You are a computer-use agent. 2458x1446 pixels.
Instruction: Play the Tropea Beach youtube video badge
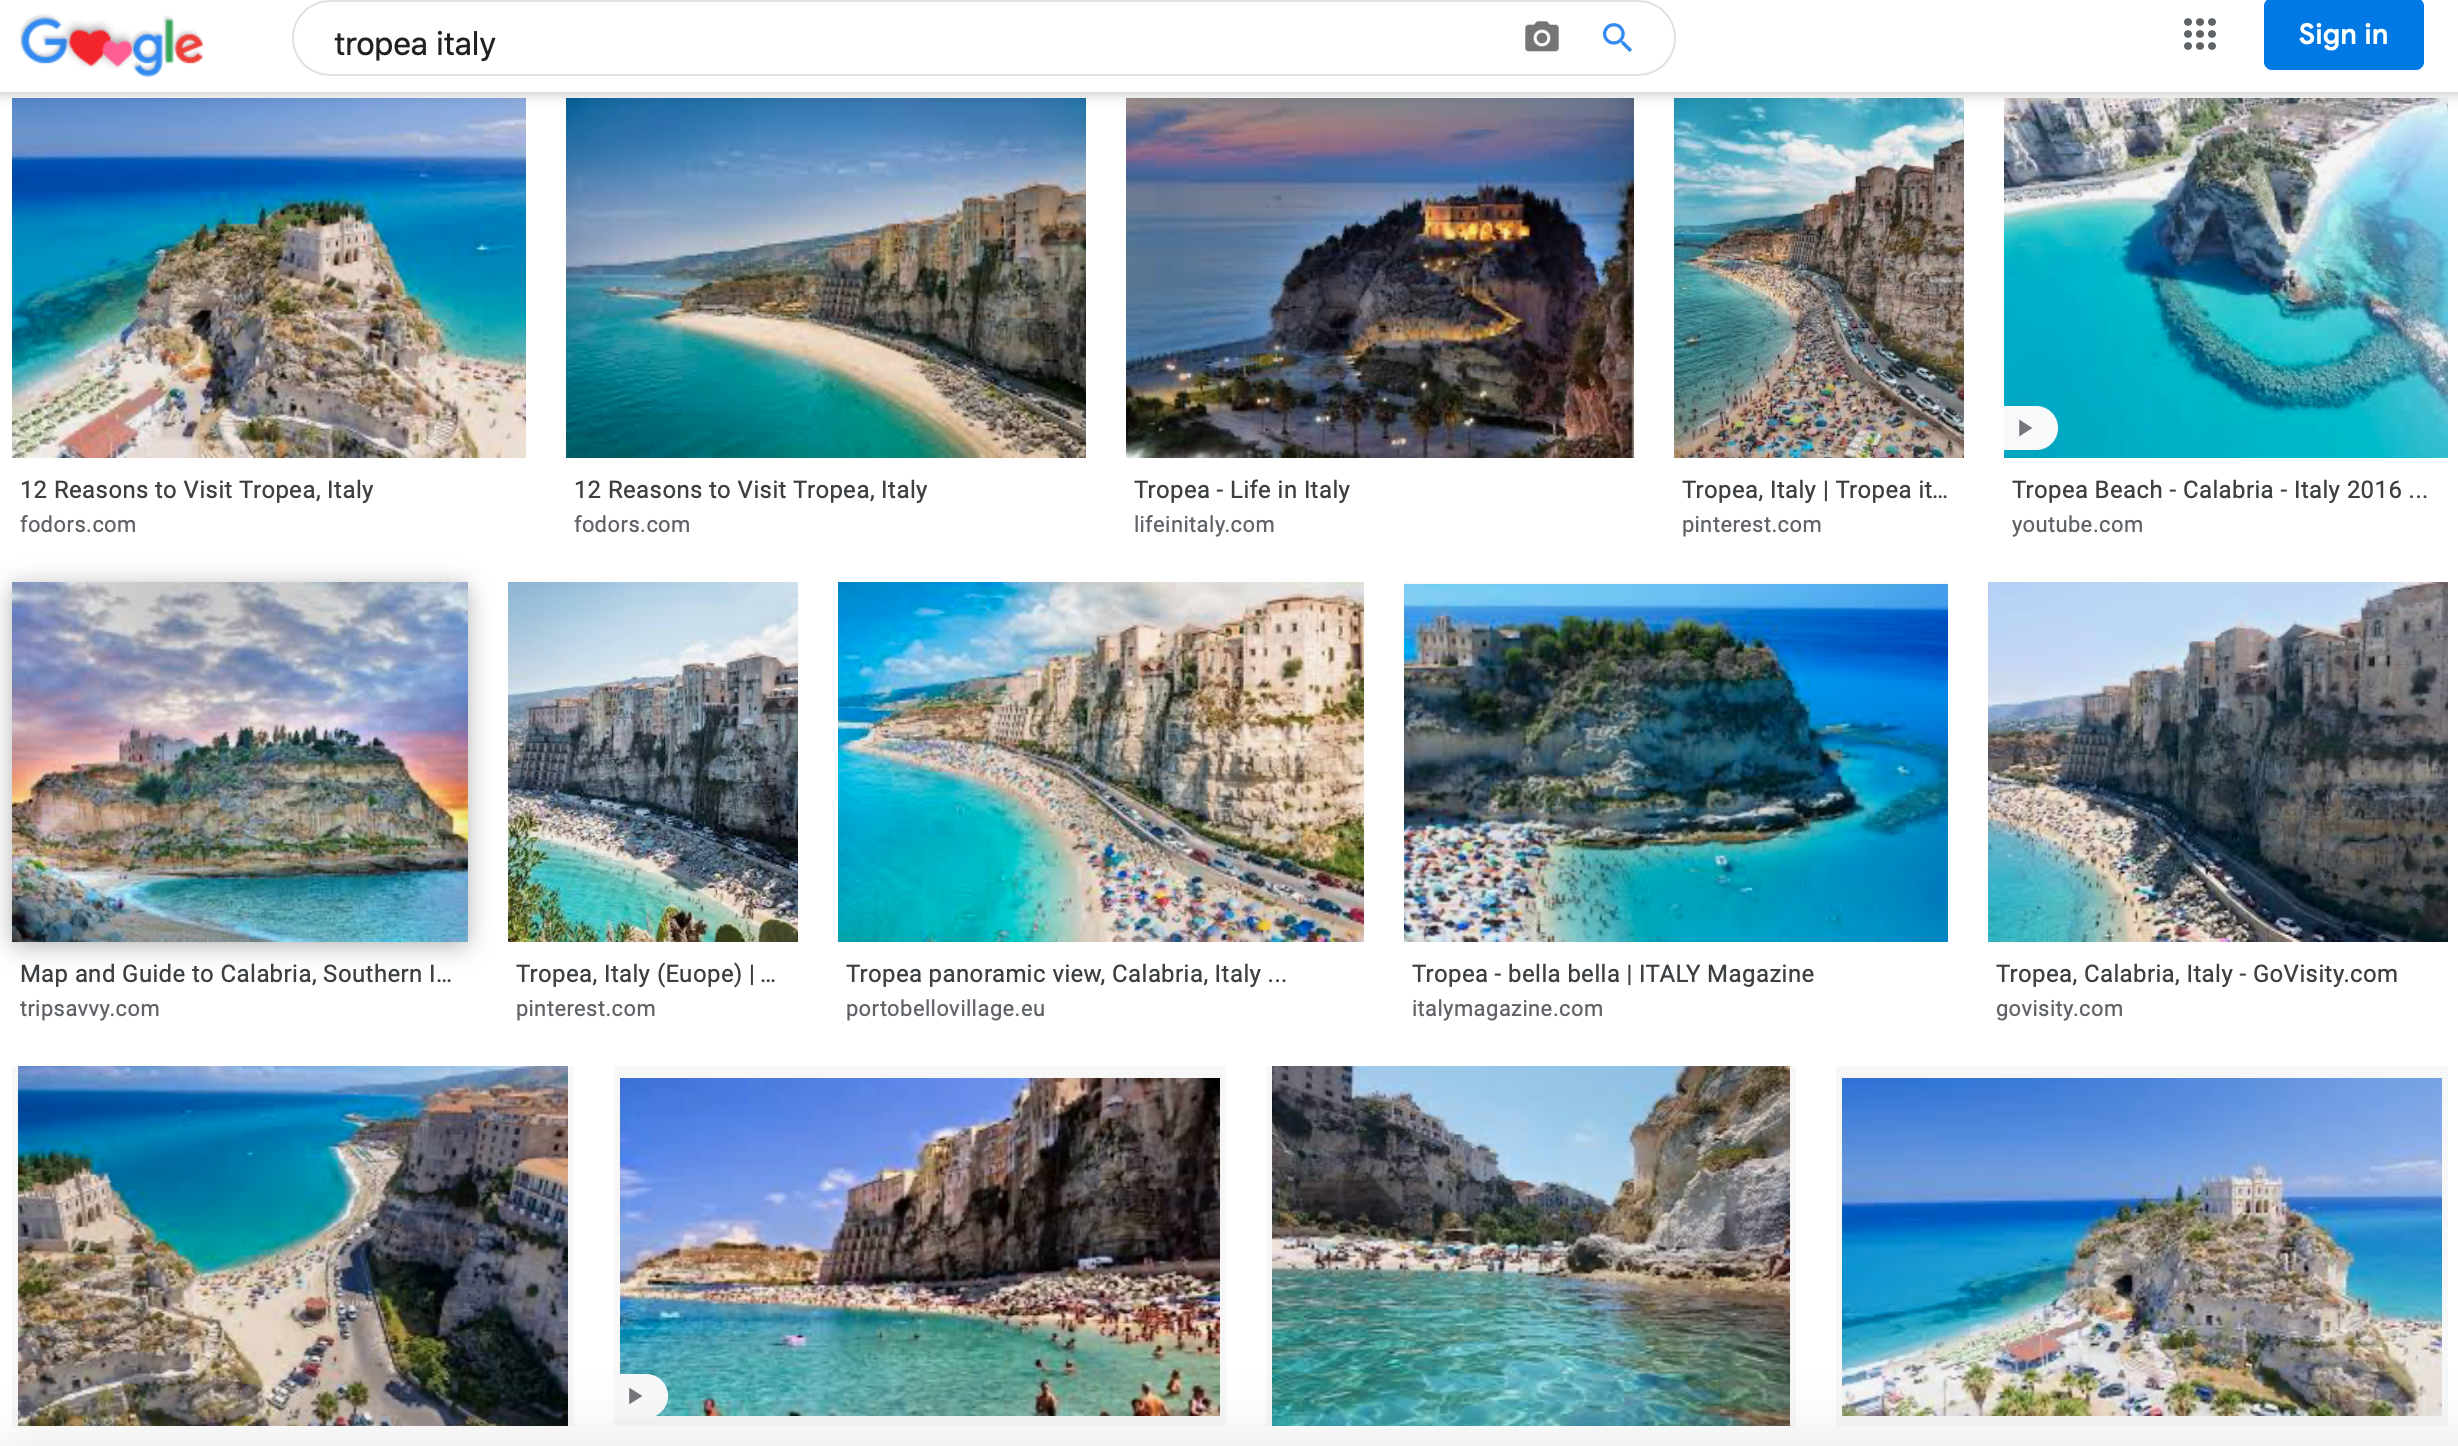(x=2028, y=428)
